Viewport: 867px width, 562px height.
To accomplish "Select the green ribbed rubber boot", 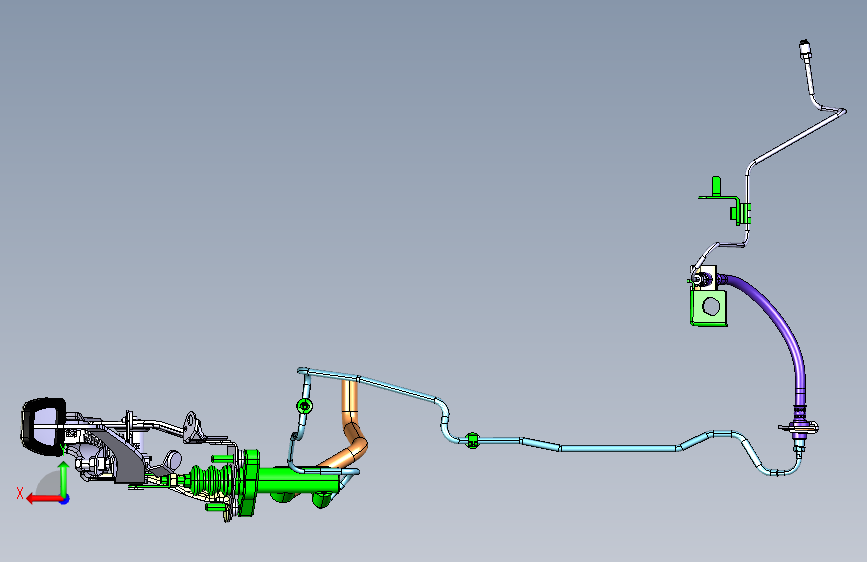I will pyautogui.click(x=212, y=481).
